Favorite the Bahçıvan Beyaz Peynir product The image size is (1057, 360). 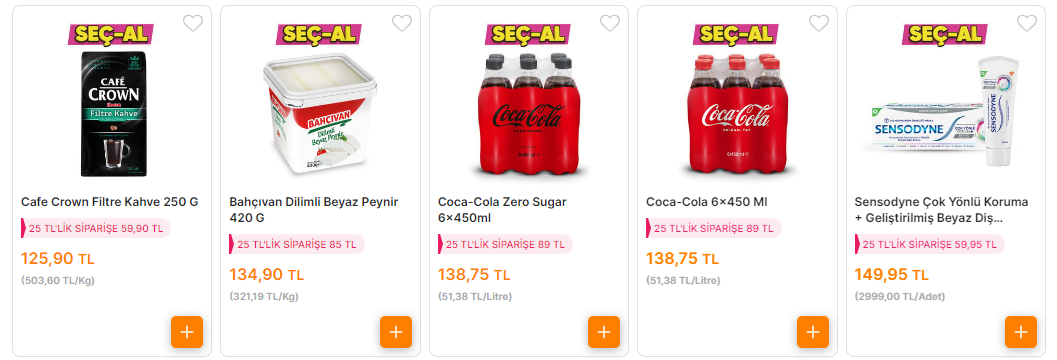[402, 24]
